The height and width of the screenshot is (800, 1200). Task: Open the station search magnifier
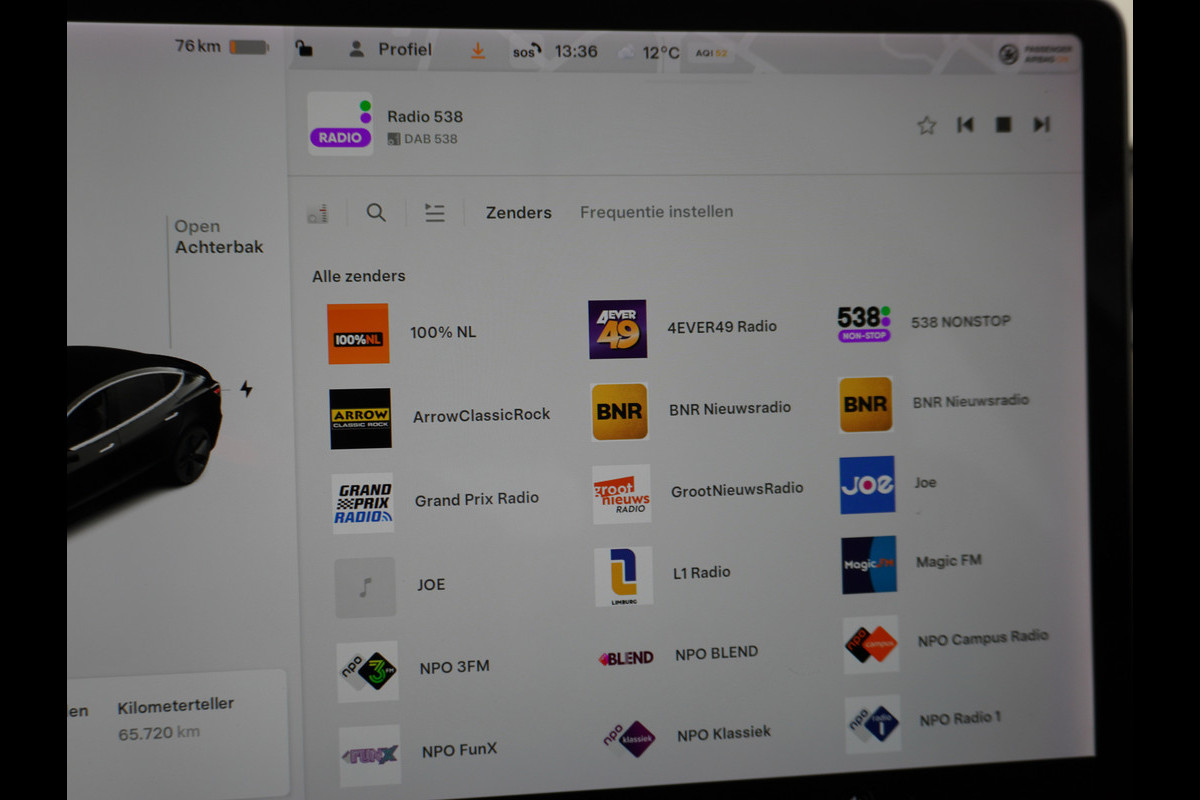(x=376, y=212)
